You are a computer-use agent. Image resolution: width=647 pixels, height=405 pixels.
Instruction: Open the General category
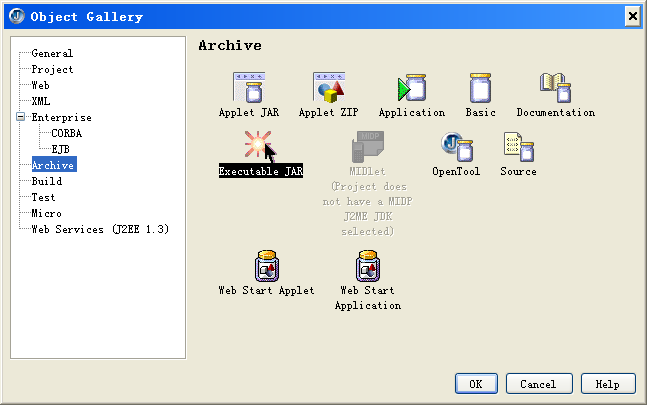52,53
